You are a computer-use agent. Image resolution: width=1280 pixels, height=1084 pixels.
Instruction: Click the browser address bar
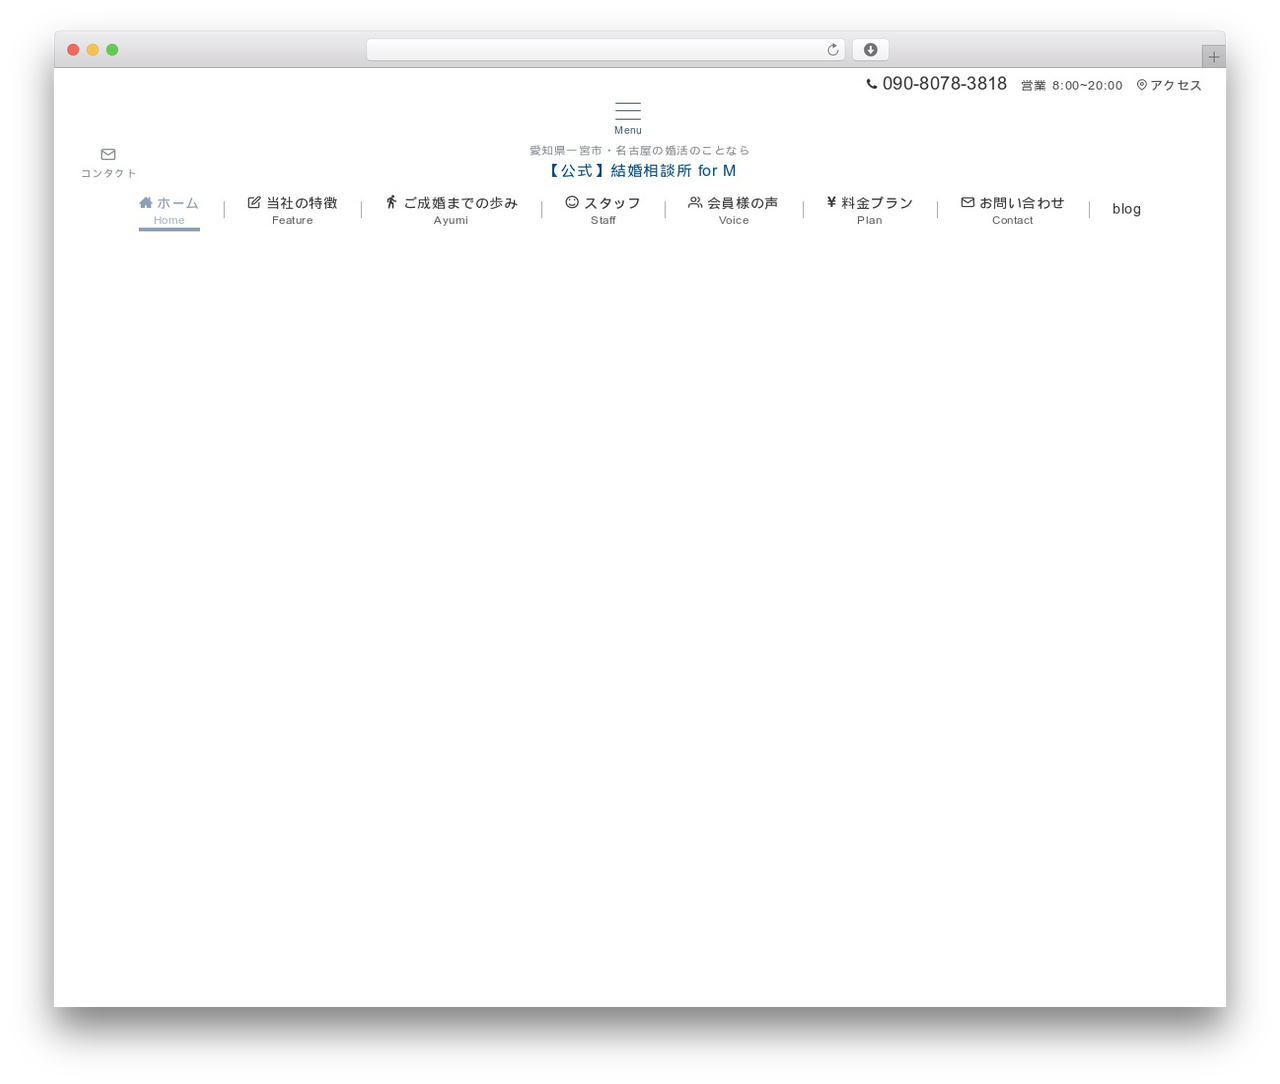606,50
